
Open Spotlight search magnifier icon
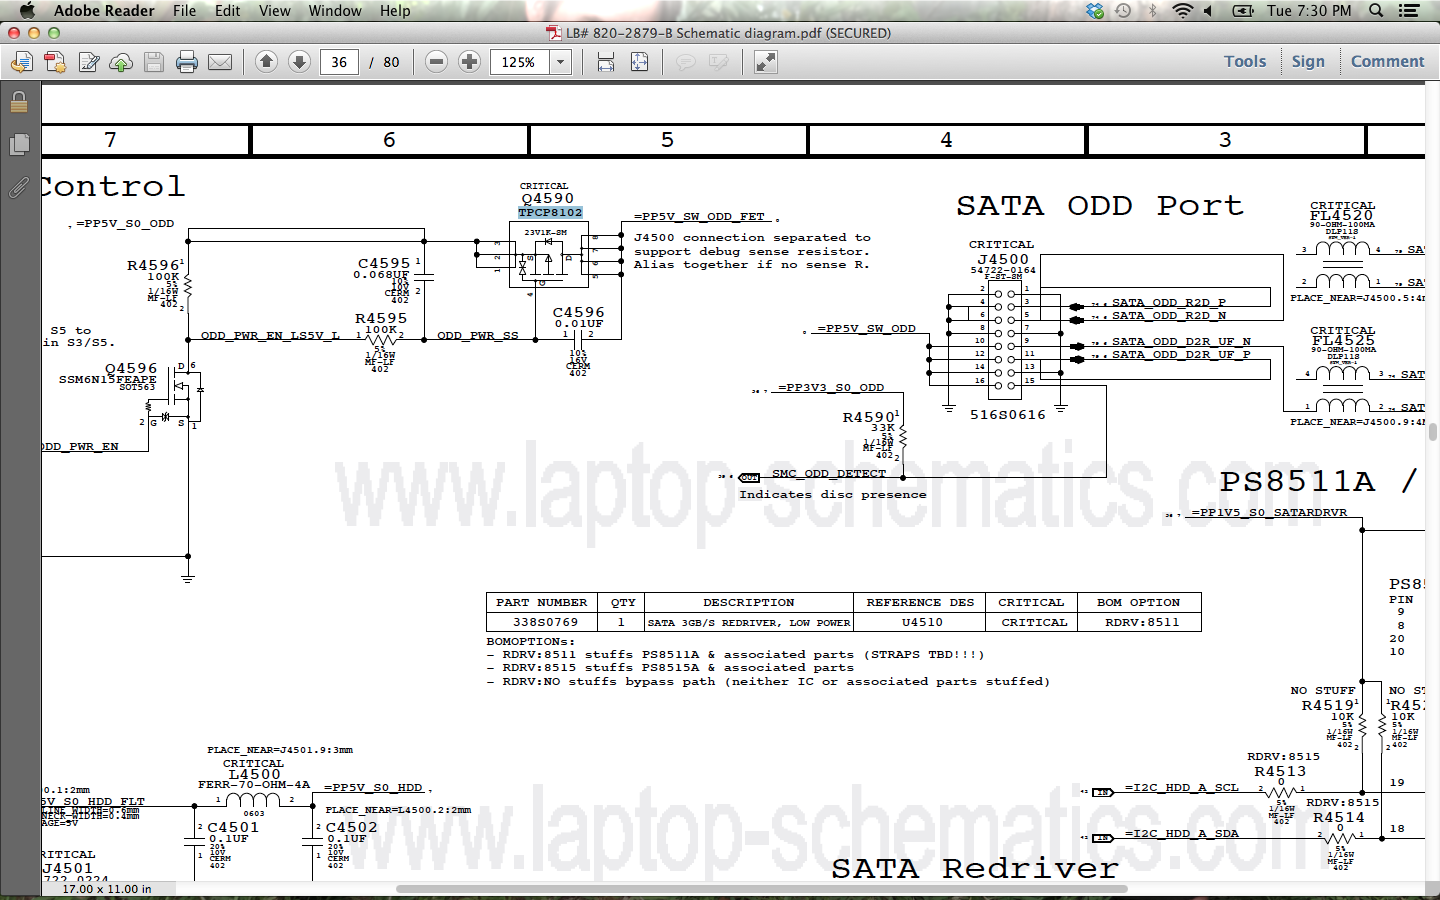click(x=1376, y=11)
